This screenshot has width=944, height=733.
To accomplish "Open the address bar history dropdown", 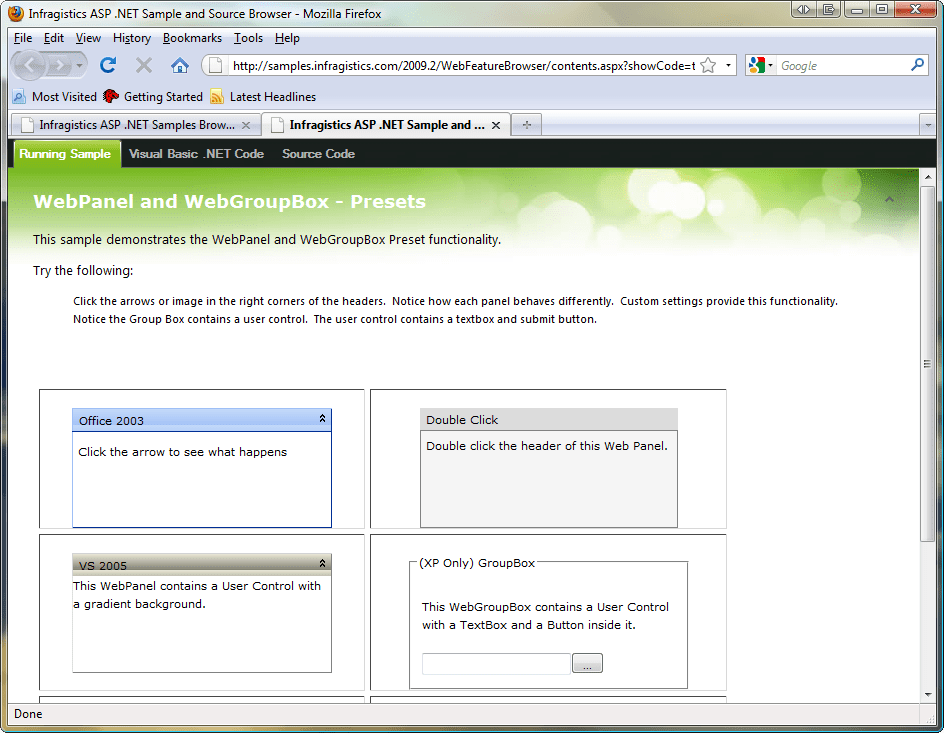I will [728, 65].
